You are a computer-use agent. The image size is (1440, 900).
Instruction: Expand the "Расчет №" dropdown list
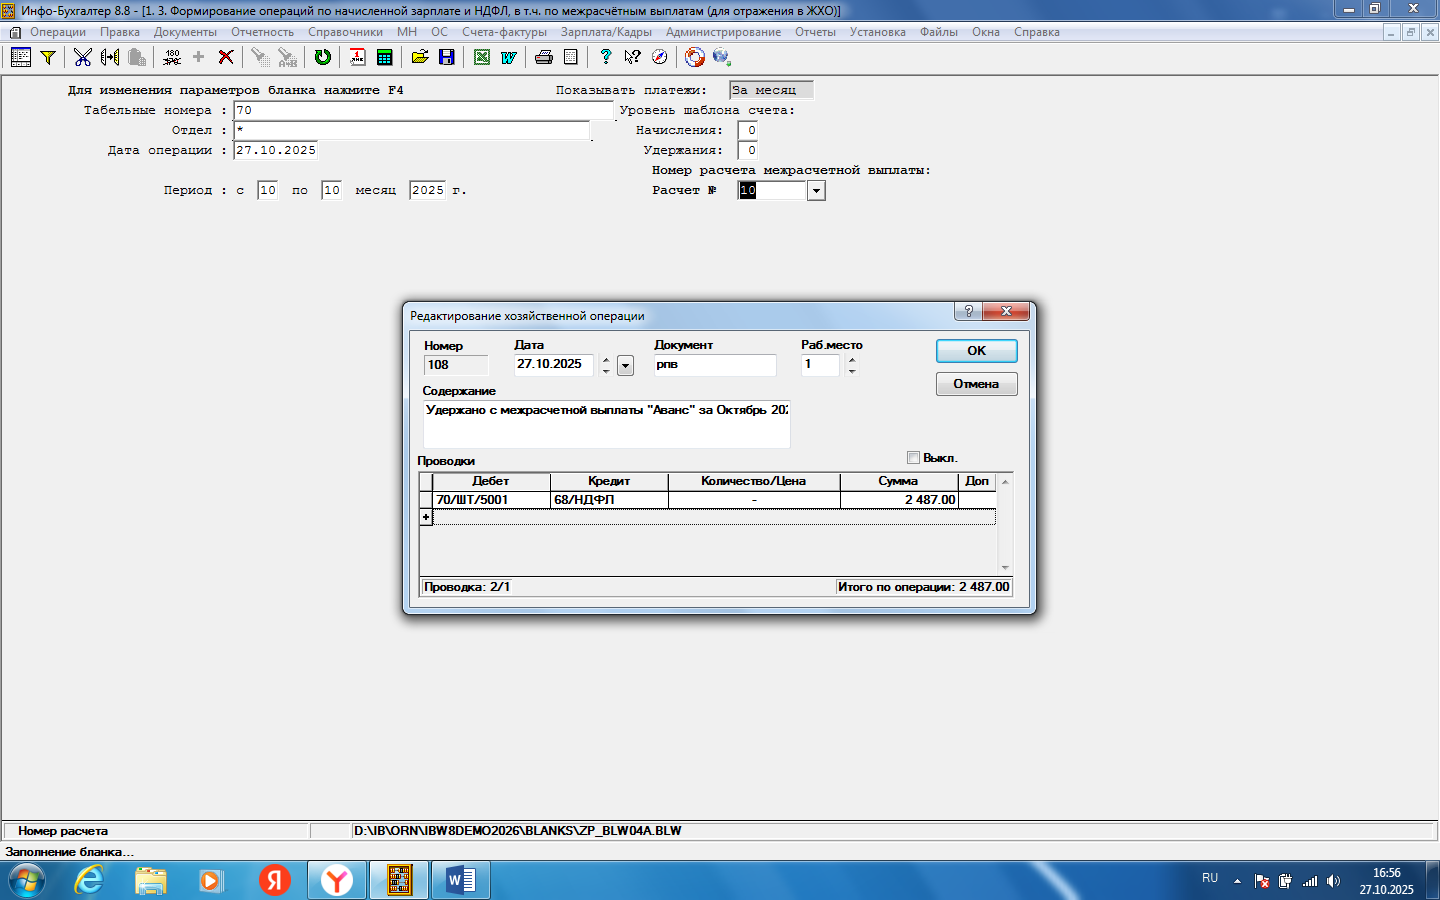(x=816, y=191)
